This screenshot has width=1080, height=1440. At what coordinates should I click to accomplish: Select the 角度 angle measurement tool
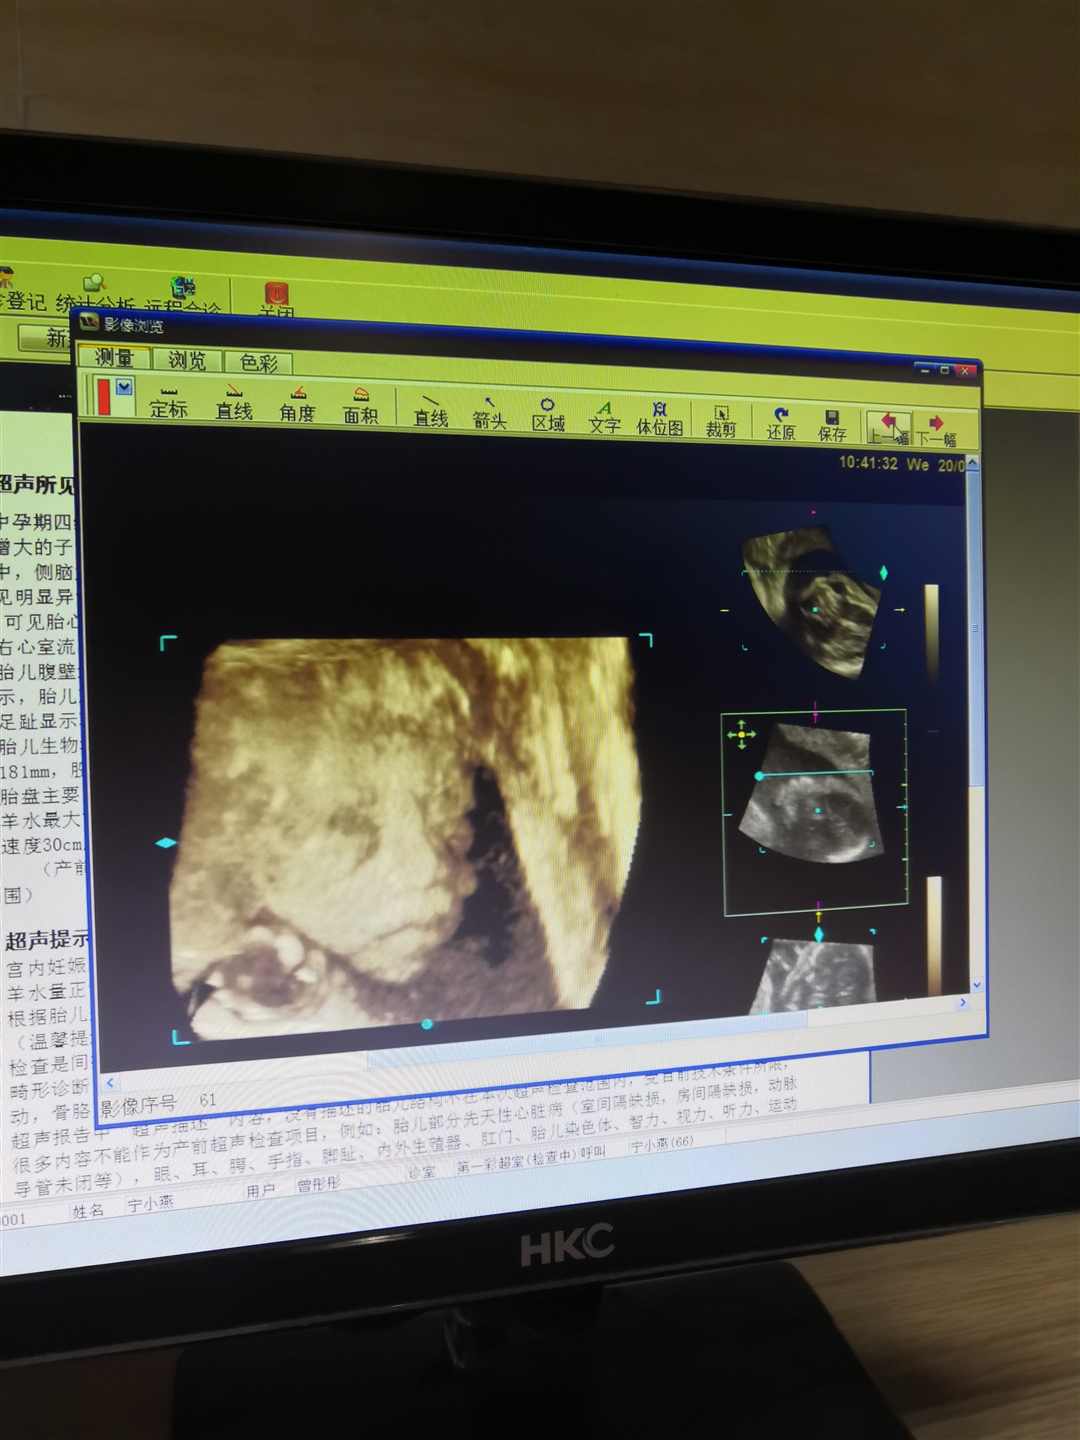(297, 405)
